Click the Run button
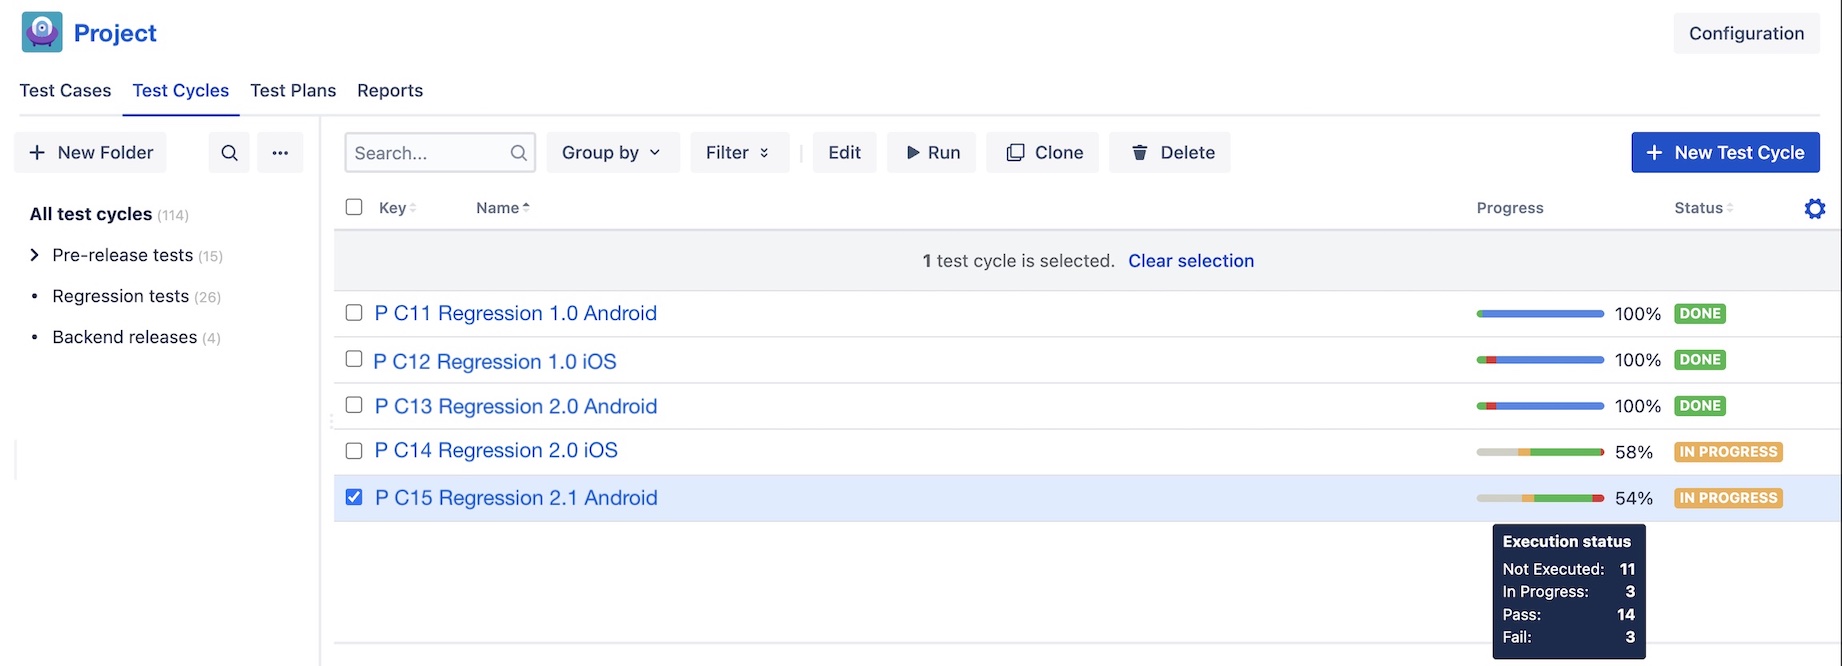The width and height of the screenshot is (1842, 666). click(x=931, y=153)
